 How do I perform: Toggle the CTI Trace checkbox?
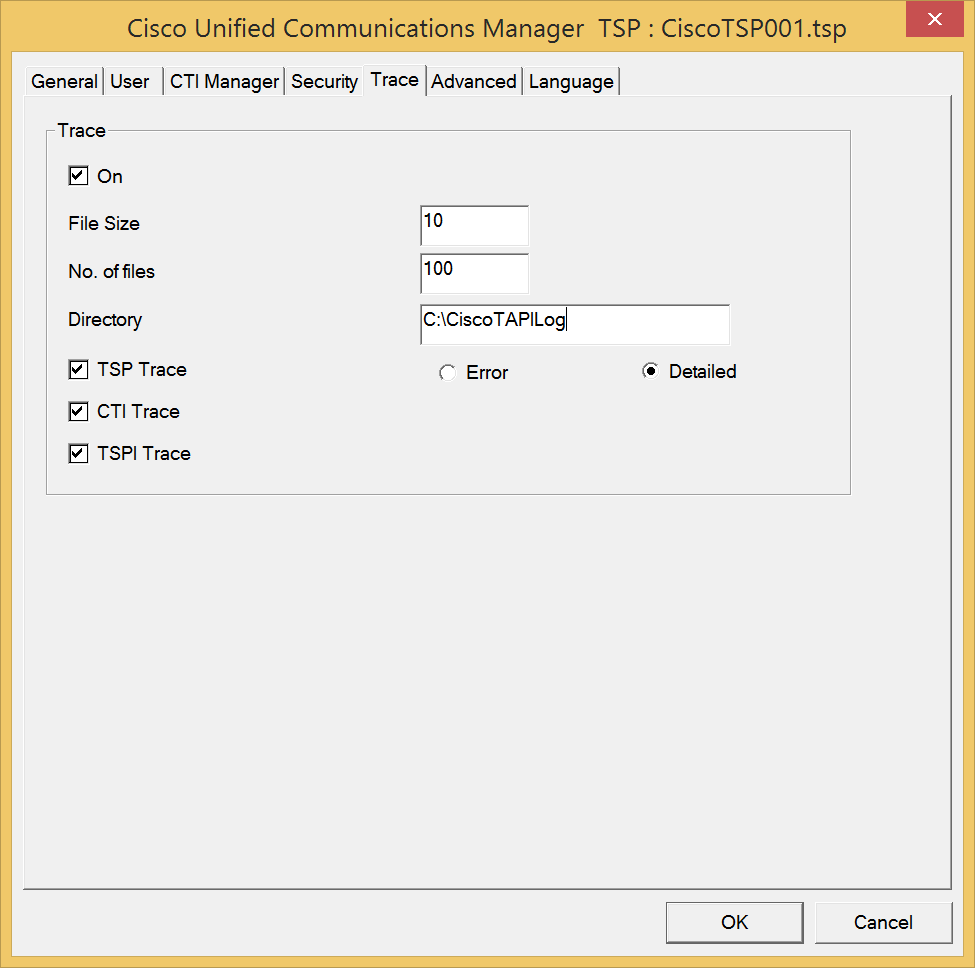click(78, 412)
